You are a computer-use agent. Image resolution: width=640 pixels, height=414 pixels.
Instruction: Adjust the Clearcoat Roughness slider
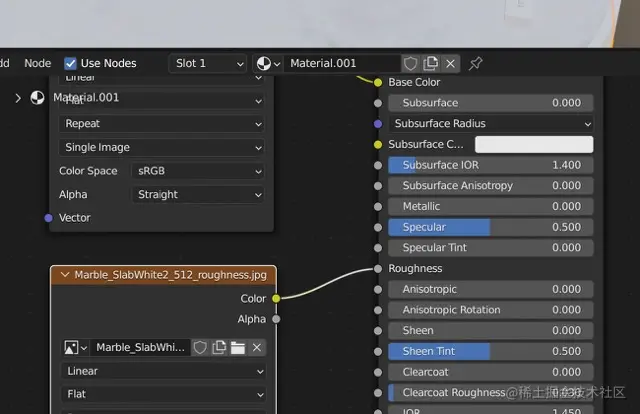coord(491,393)
